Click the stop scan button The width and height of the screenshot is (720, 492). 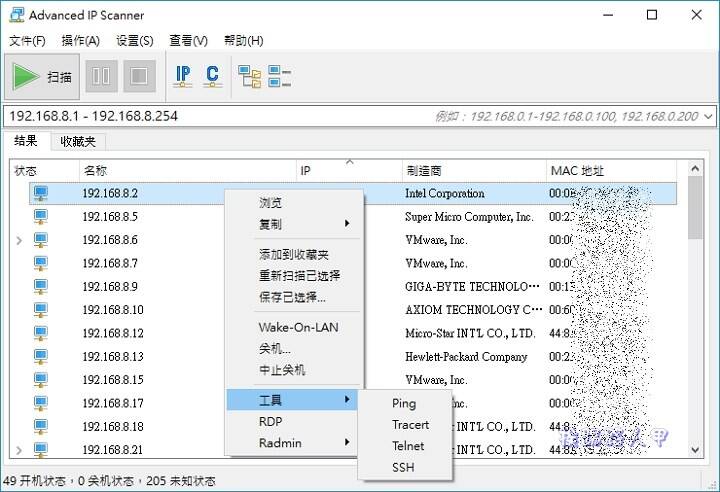point(139,76)
